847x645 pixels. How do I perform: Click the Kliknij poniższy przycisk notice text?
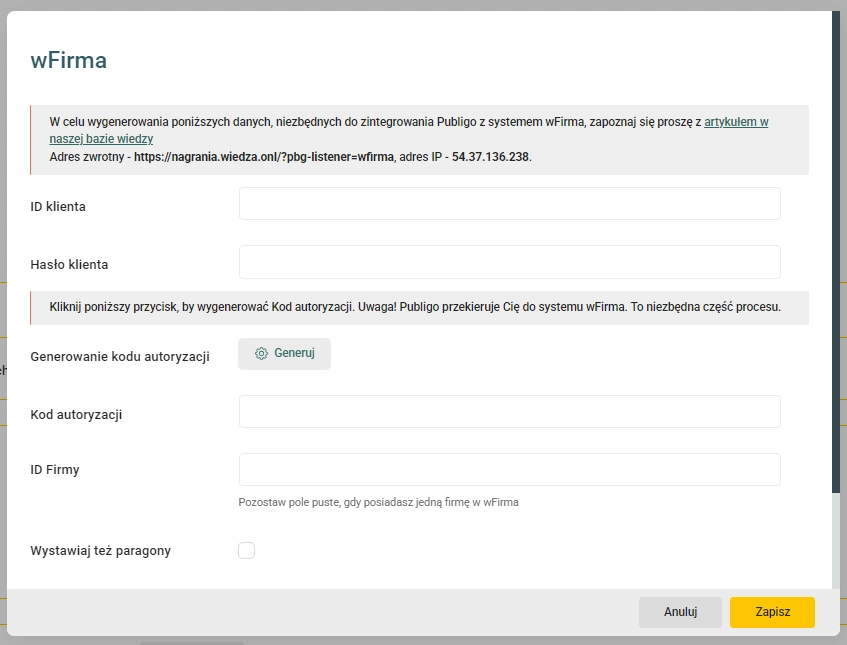pyautogui.click(x=415, y=307)
